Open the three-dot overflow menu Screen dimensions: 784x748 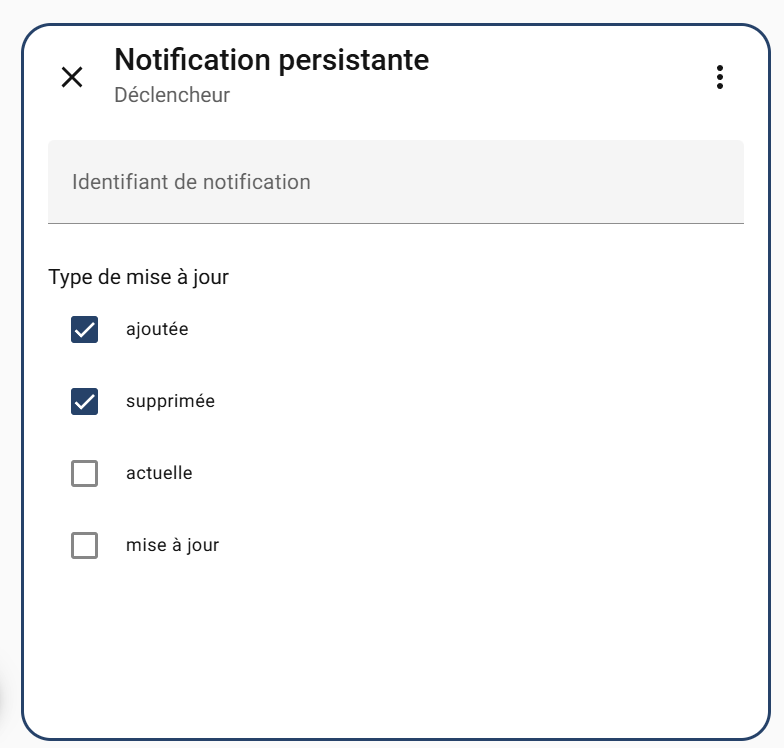pyautogui.click(x=720, y=77)
